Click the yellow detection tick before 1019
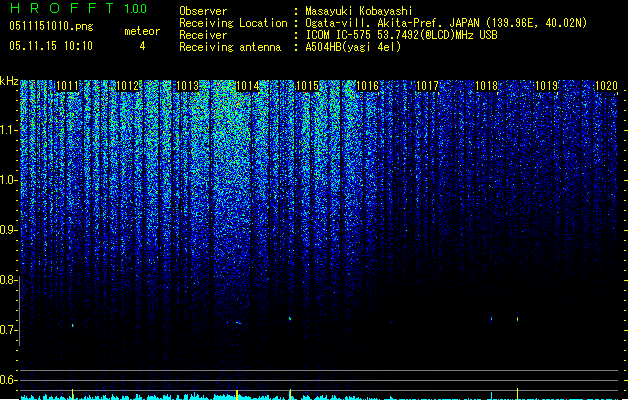629x400 pixels. (x=517, y=393)
